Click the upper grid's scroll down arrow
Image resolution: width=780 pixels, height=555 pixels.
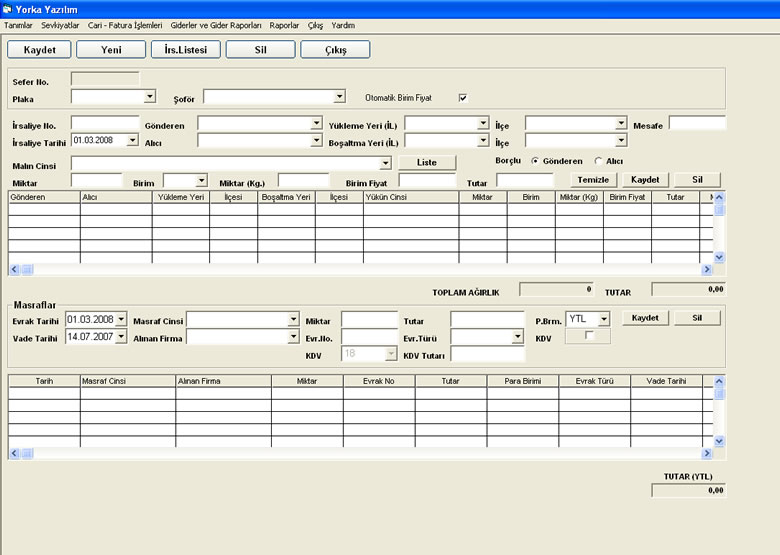719,258
